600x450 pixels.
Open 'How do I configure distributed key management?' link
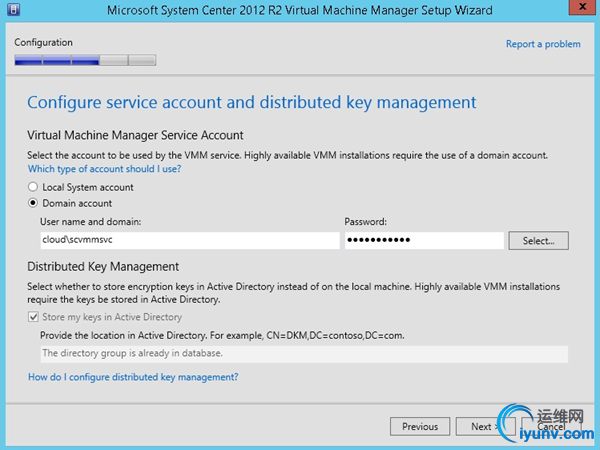(133, 377)
